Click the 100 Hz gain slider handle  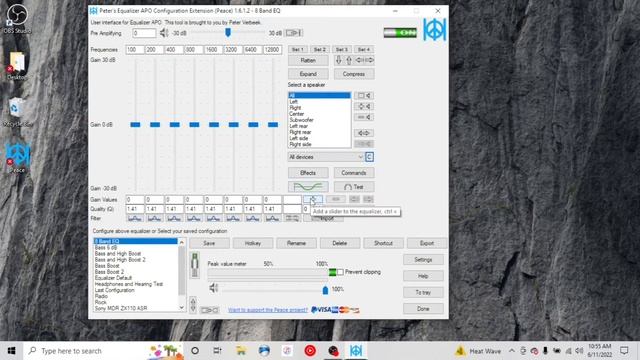tap(135, 124)
